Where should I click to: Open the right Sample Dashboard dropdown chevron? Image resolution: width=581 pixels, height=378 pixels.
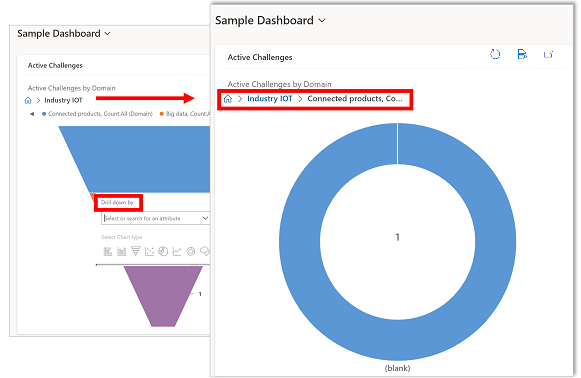(322, 21)
